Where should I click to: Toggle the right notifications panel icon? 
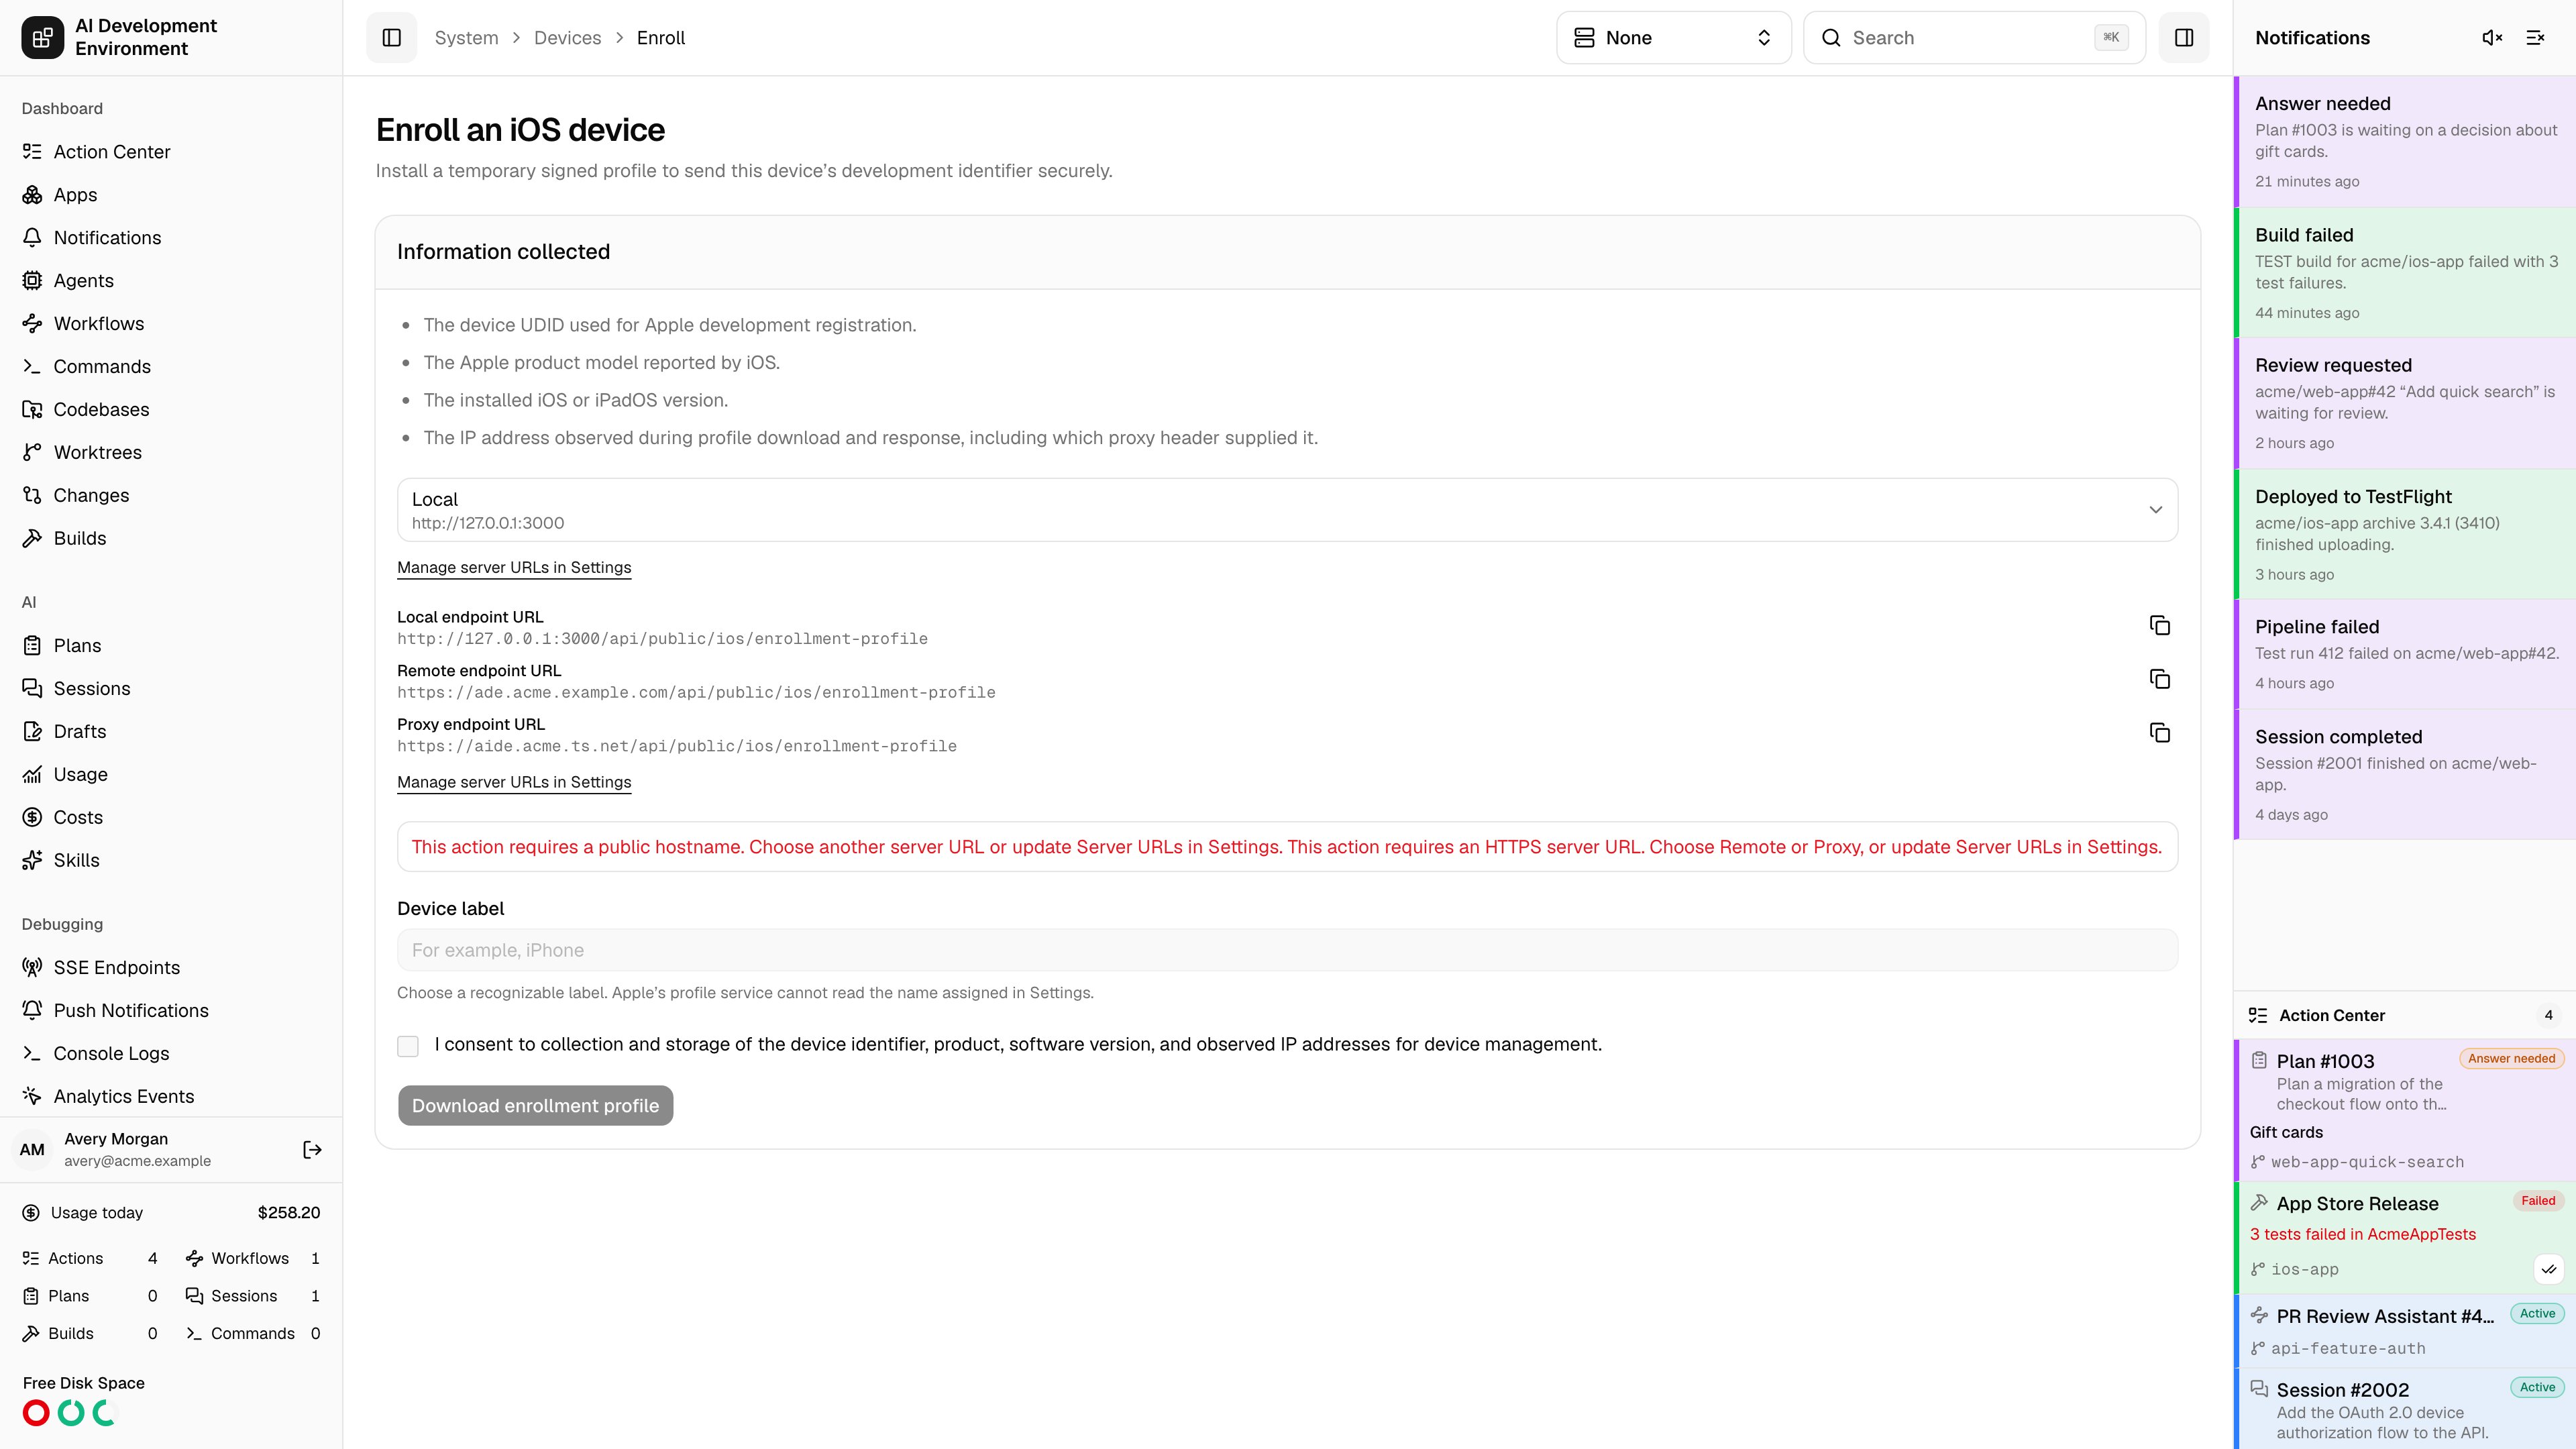point(2184,38)
